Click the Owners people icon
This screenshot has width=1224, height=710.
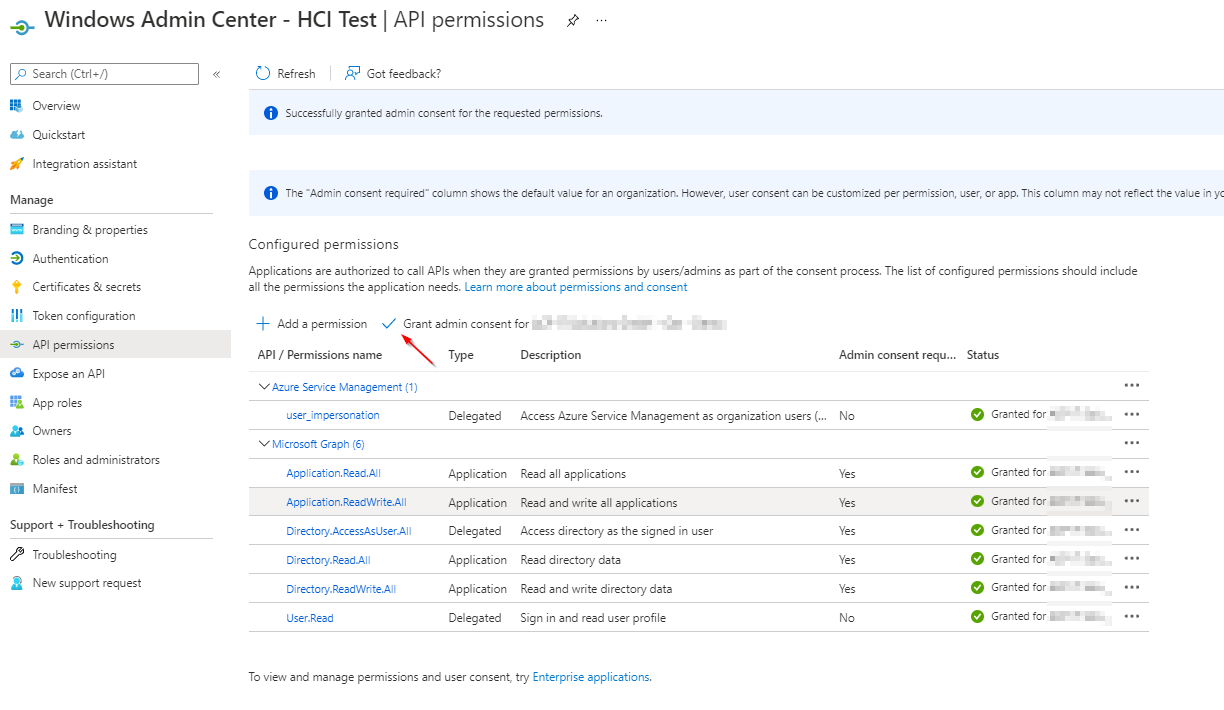tap(17, 431)
